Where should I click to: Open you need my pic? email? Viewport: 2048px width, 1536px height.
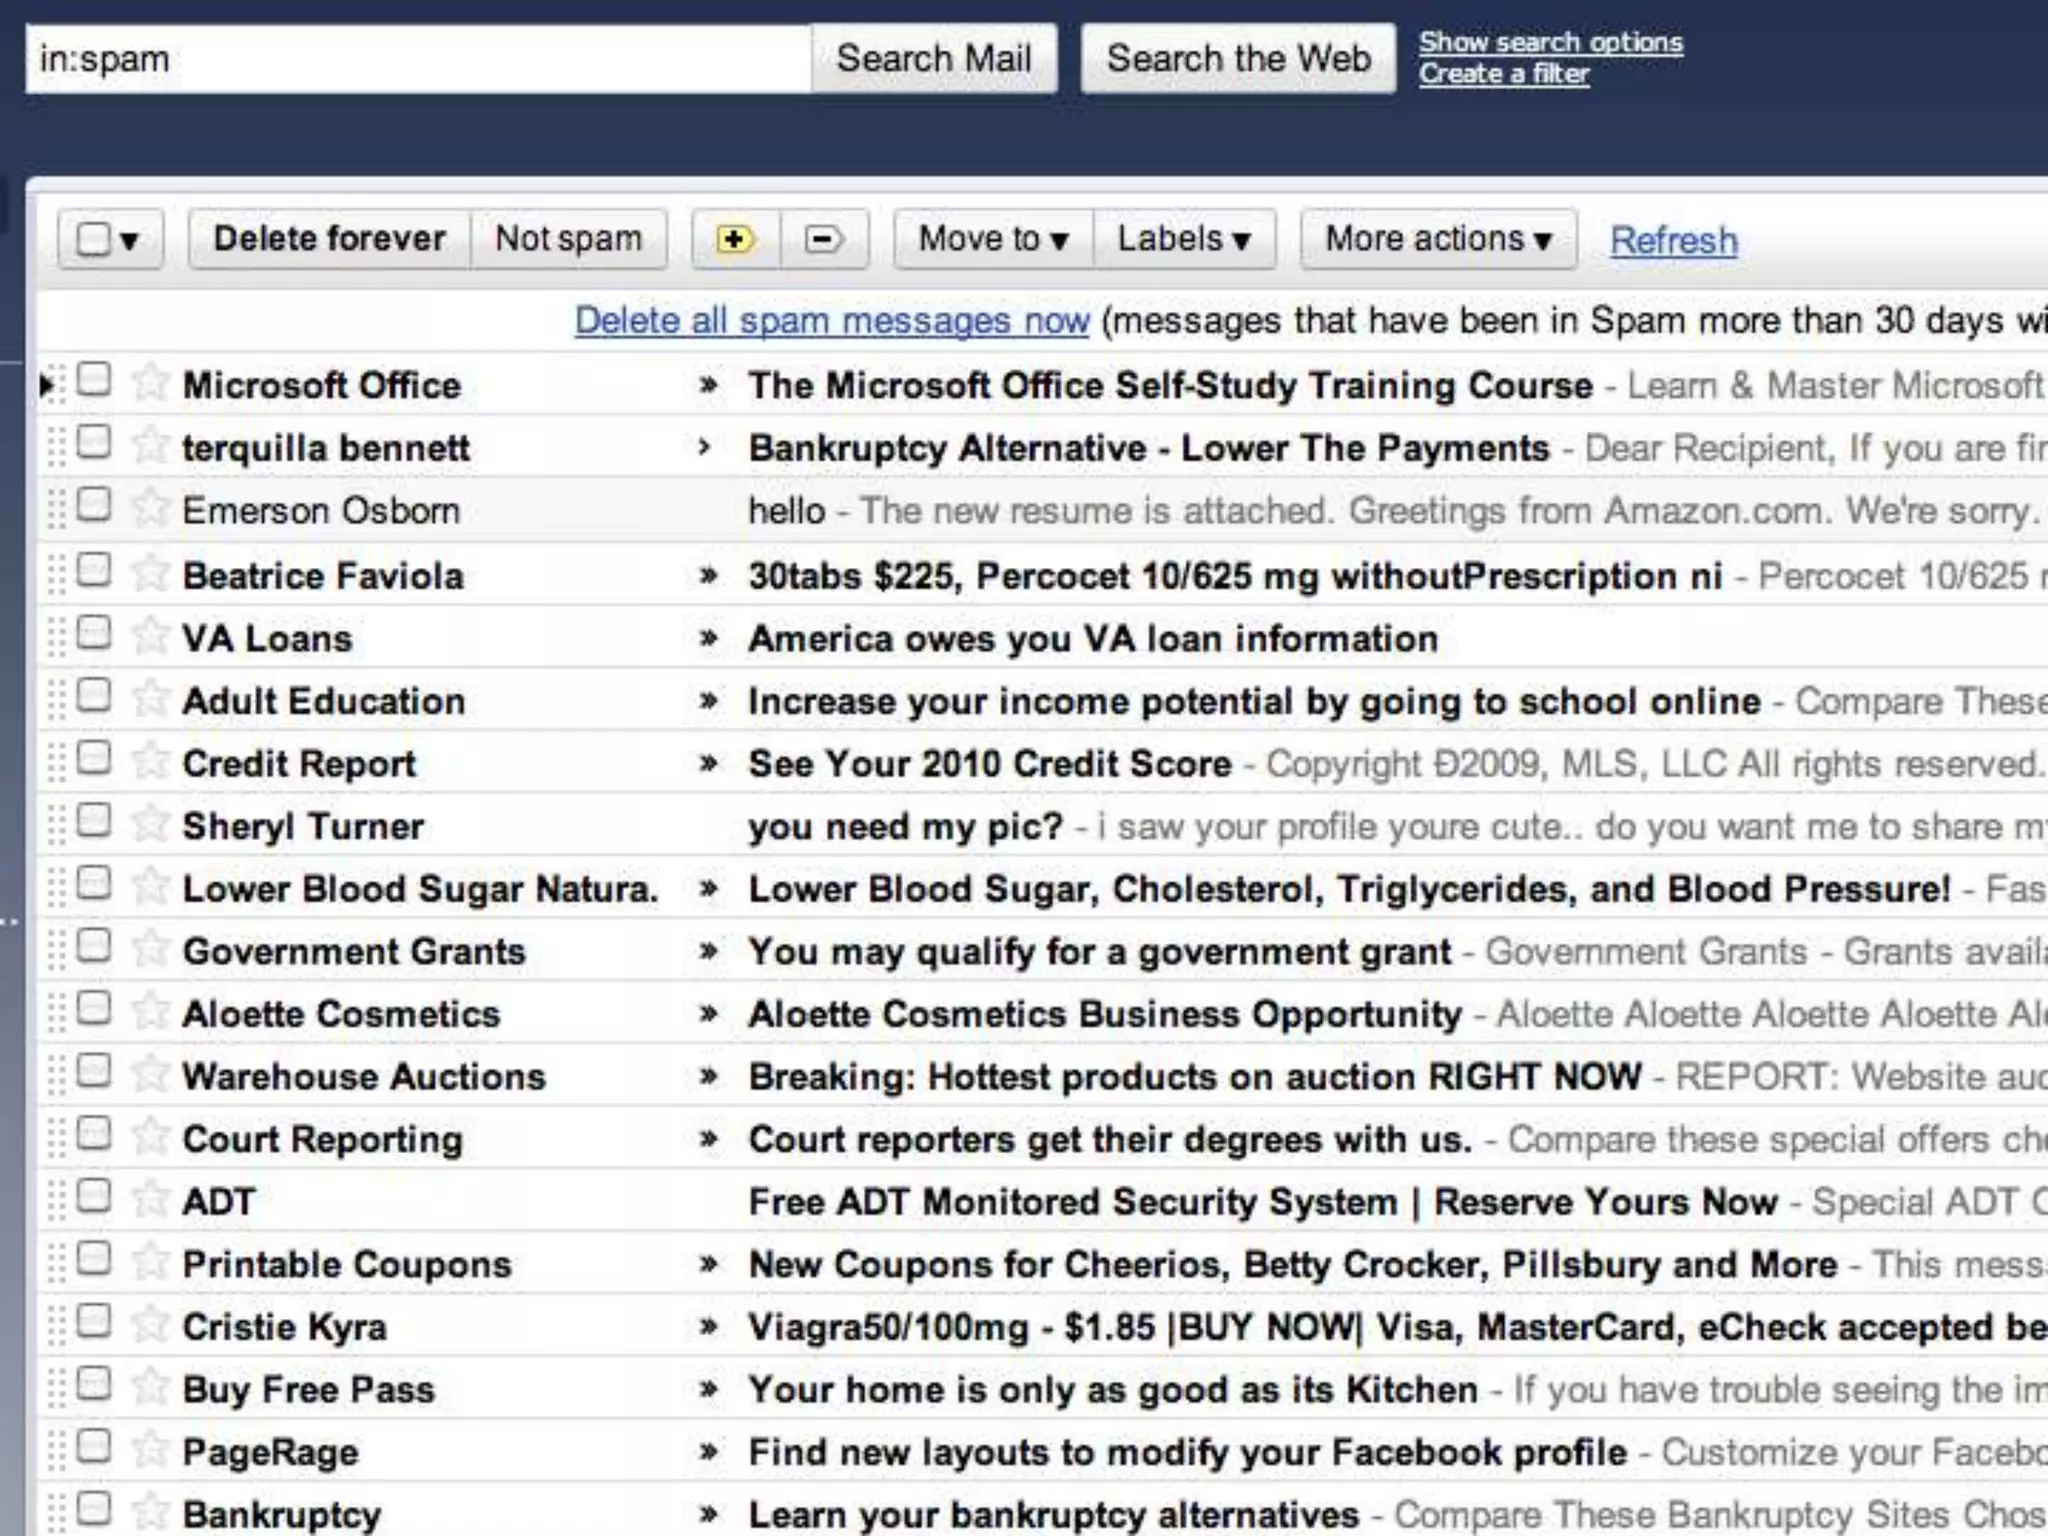point(906,827)
